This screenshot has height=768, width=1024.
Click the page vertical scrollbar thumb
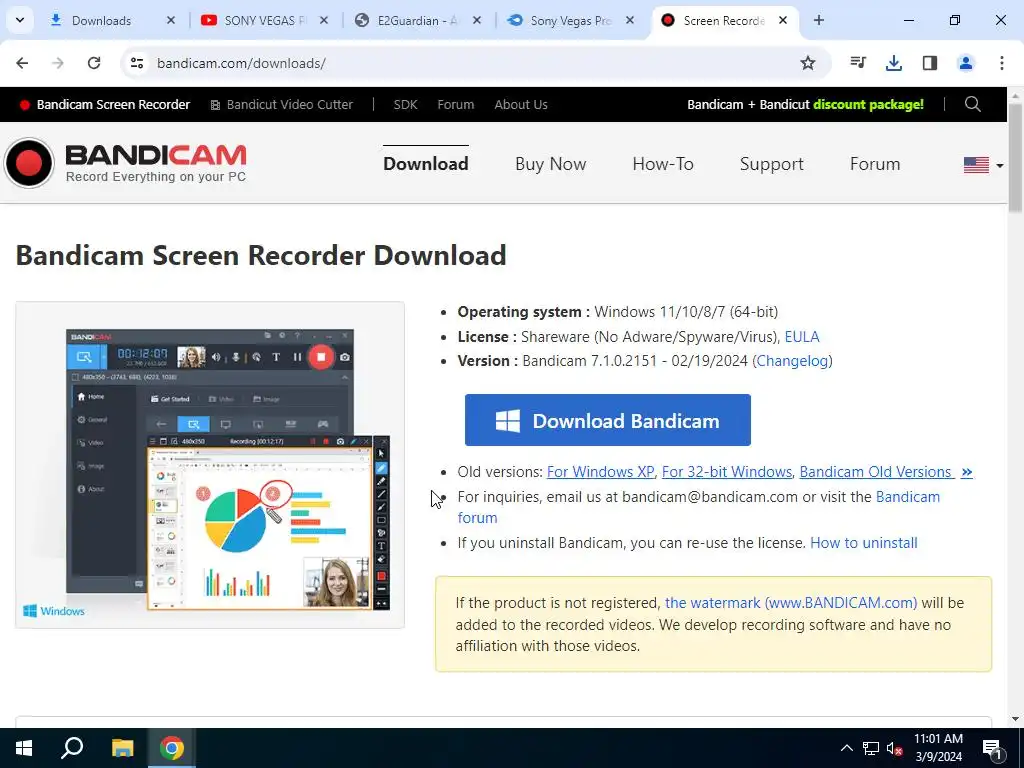[x=1015, y=157]
